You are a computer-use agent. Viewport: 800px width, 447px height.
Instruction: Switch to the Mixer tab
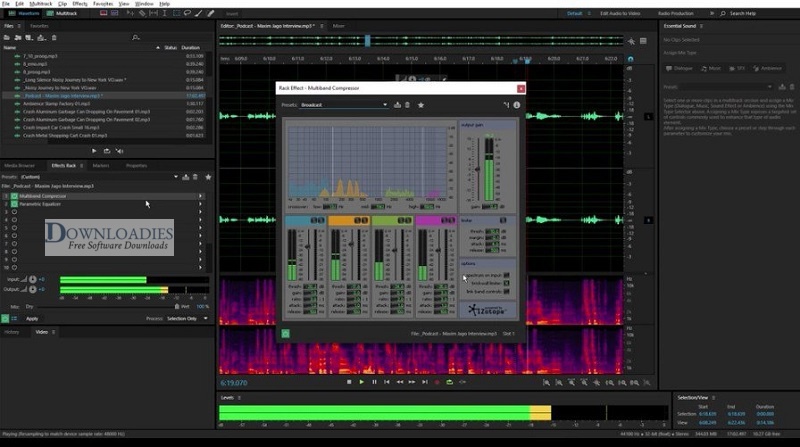pos(339,26)
